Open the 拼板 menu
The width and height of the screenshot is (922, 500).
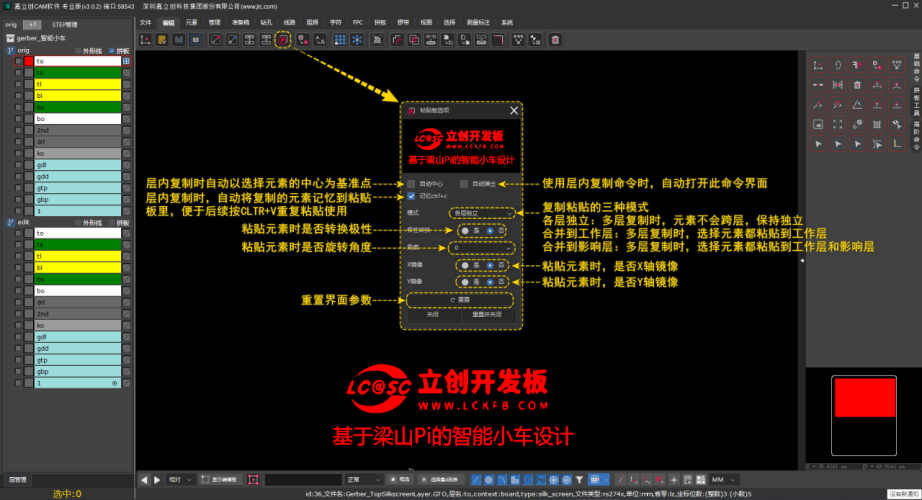380,22
